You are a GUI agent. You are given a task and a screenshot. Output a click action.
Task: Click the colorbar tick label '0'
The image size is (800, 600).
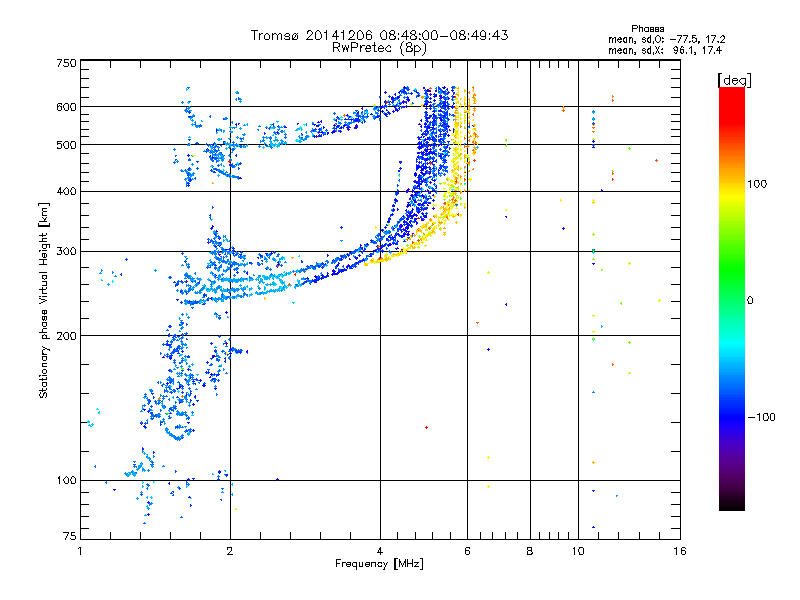pyautogui.click(x=750, y=301)
